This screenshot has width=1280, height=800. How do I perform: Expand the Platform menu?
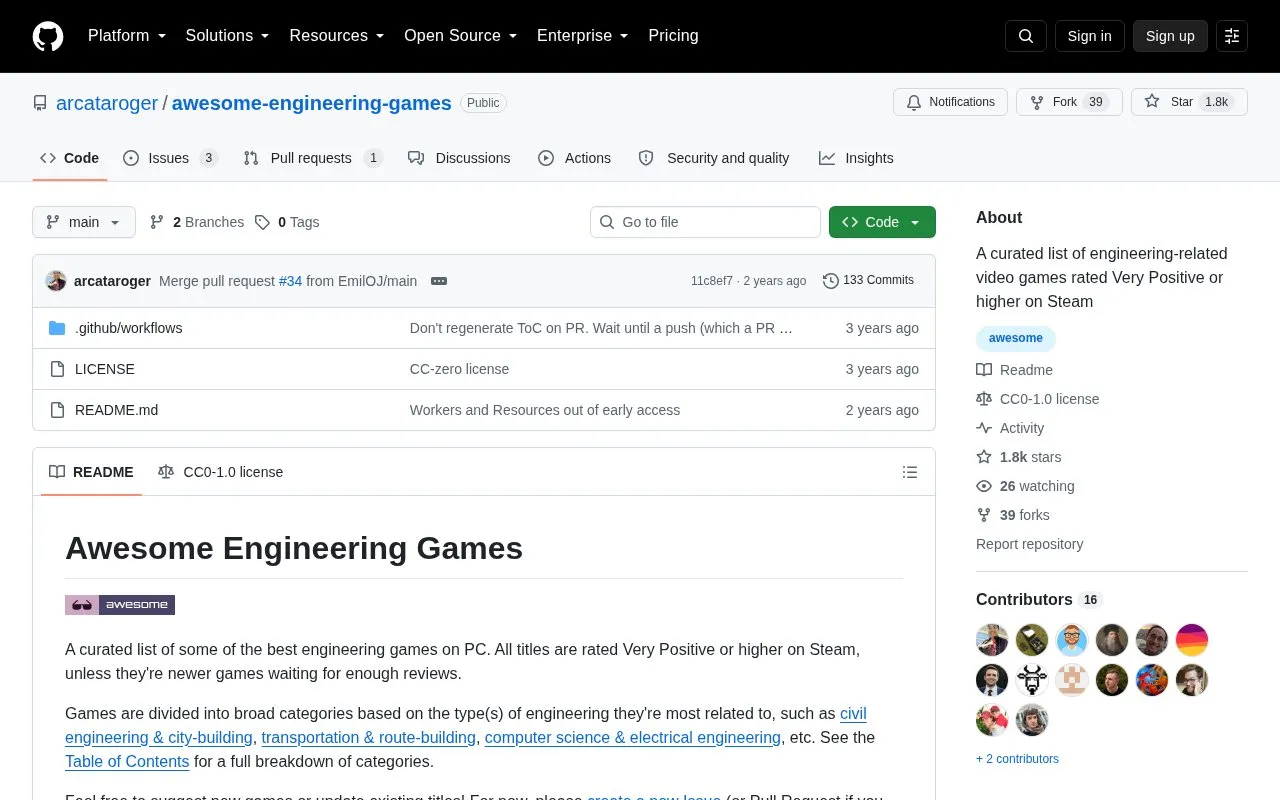tap(127, 36)
